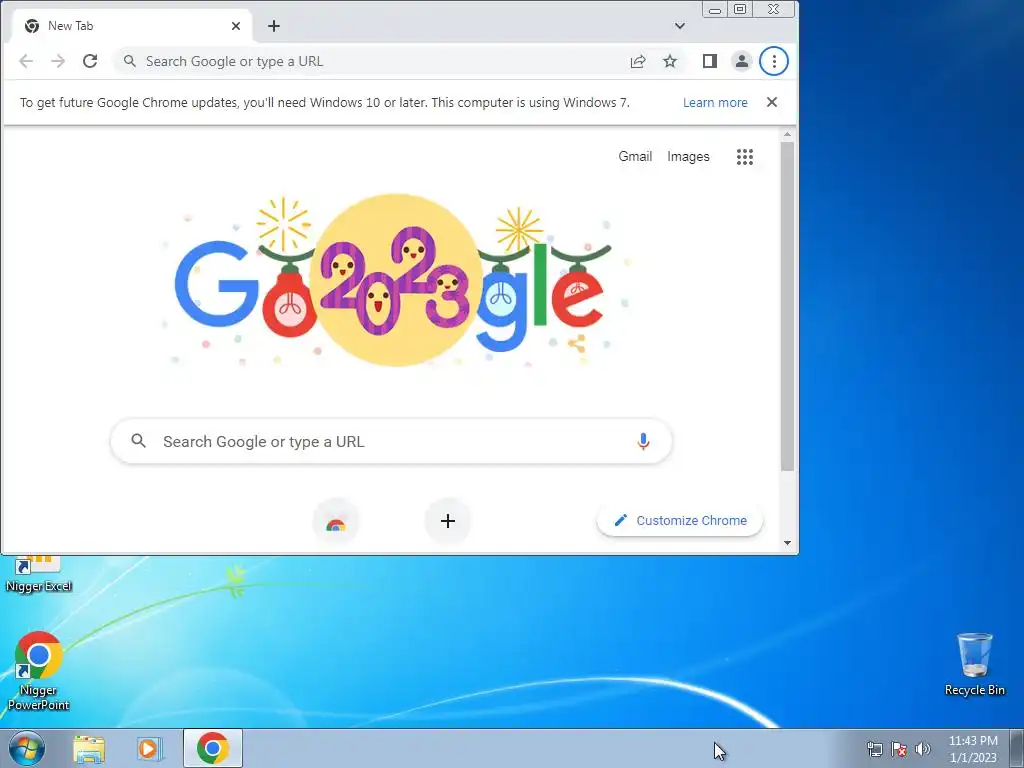Maximize the Chrome window
This screenshot has height=768, width=1024.
point(740,9)
